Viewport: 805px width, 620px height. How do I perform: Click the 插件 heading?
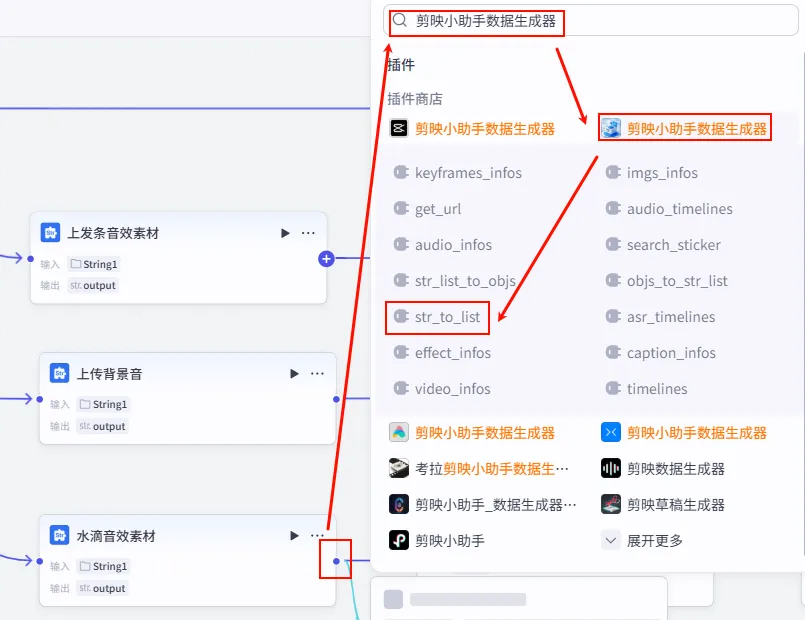coord(401,65)
